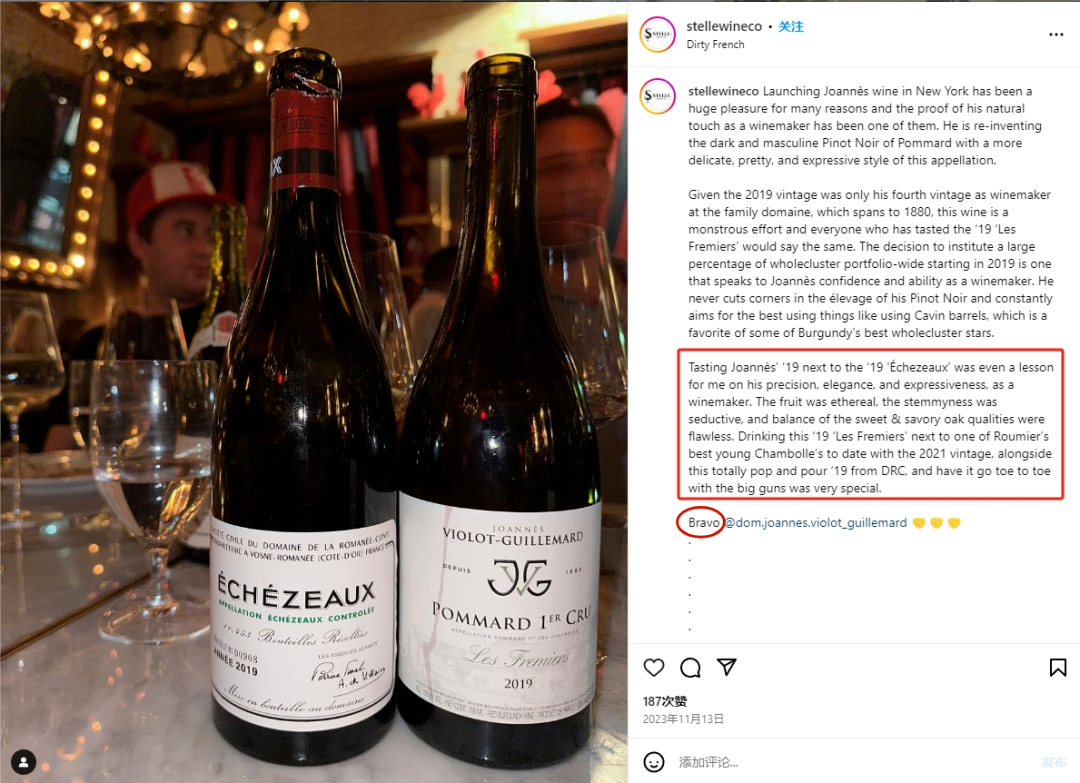Open post date 2023年11月13日

pyautogui.click(x=683, y=719)
